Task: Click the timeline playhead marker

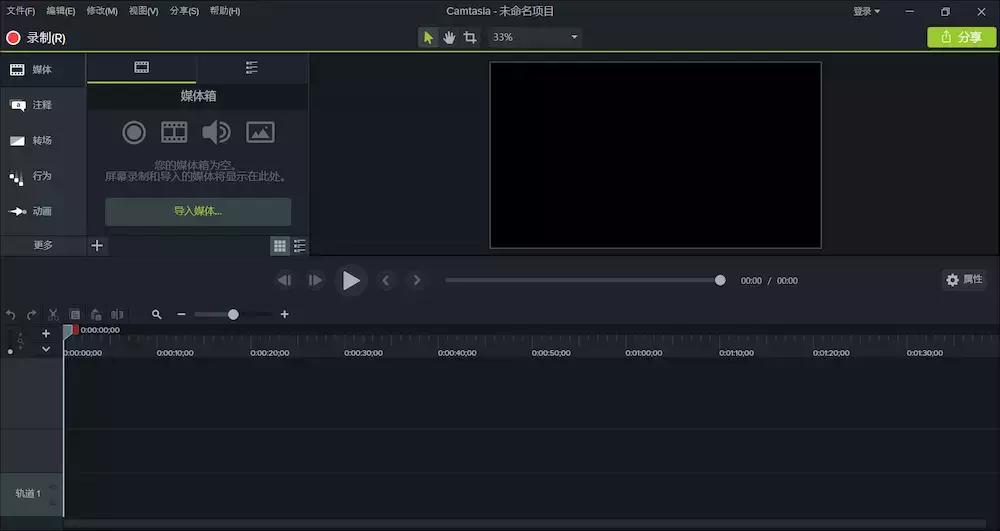Action: (x=68, y=330)
